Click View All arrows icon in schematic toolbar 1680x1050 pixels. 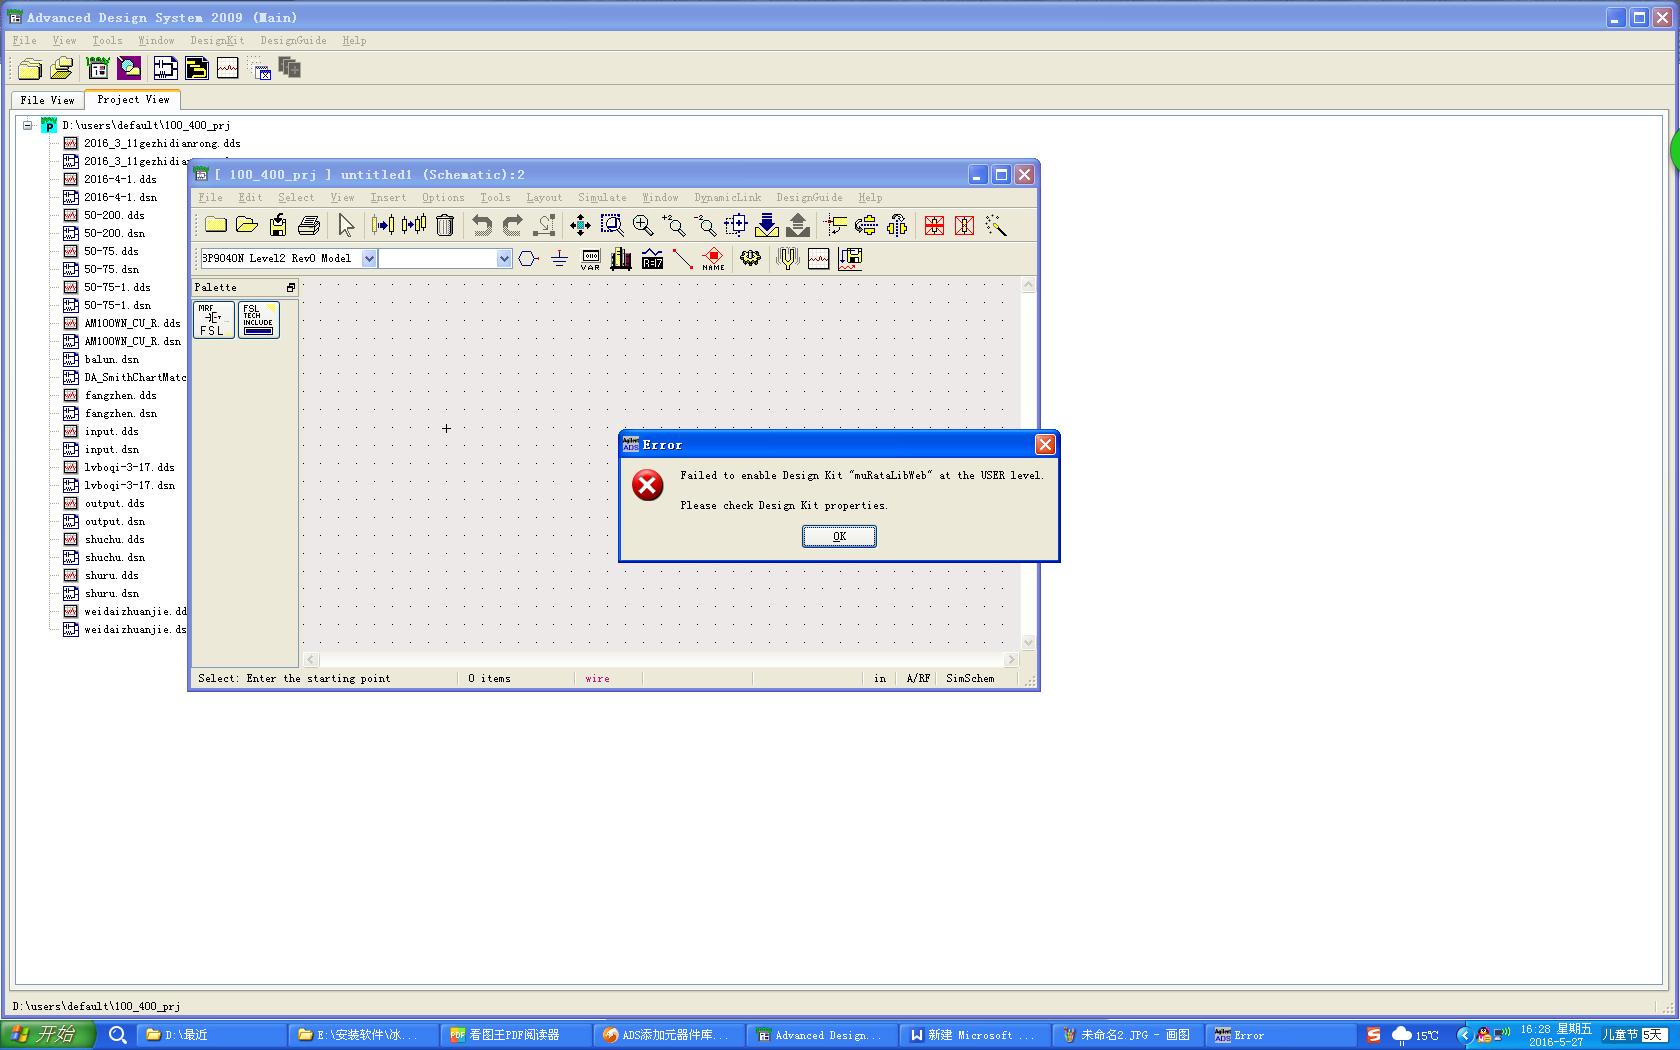[580, 225]
